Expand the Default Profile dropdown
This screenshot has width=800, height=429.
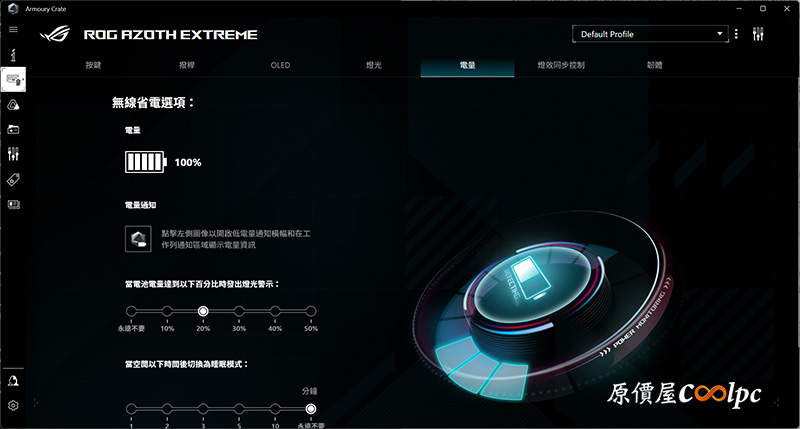tap(650, 34)
